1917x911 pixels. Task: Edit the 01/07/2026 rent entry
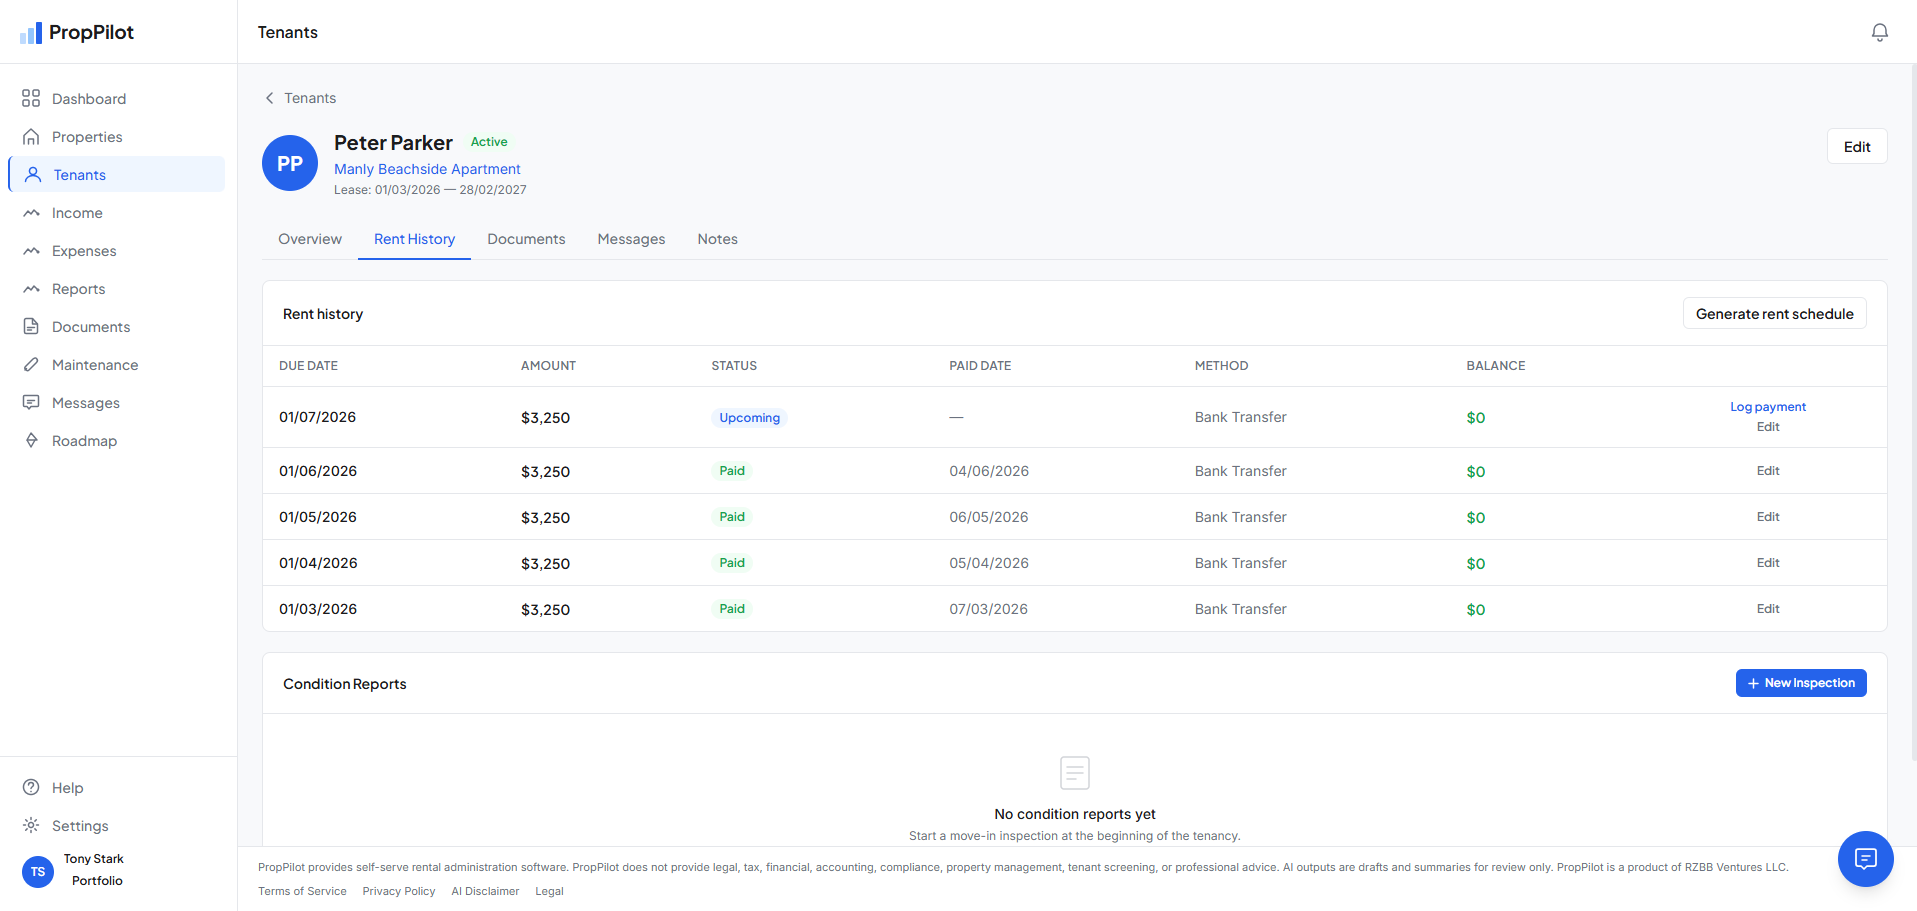[1768, 427]
